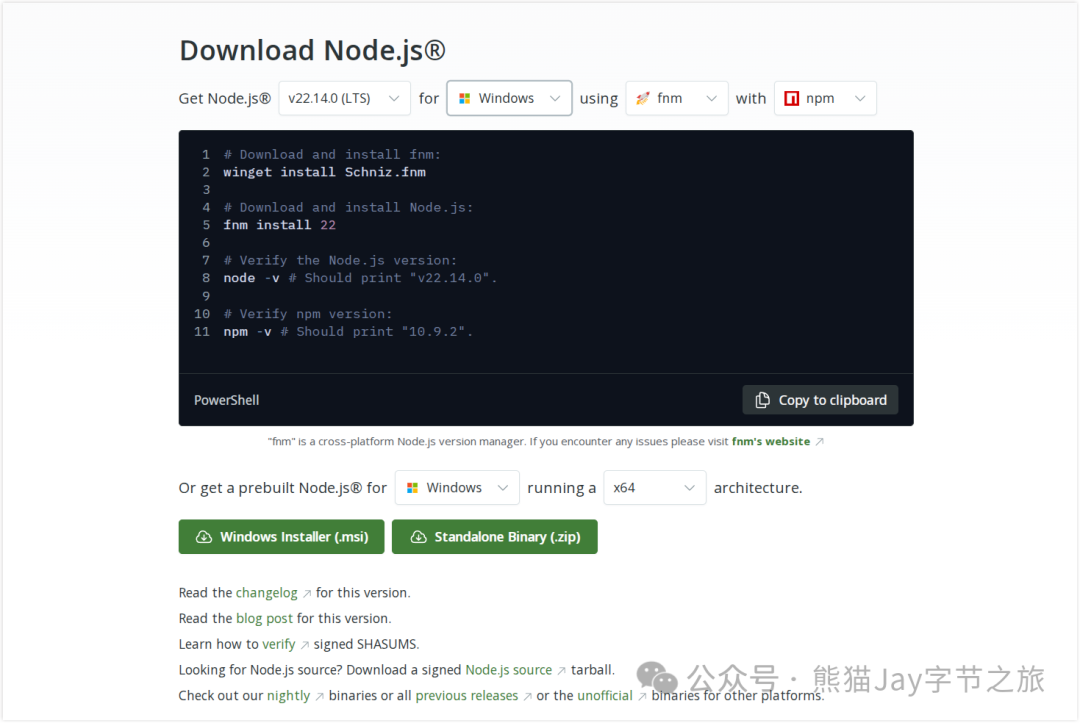The width and height of the screenshot is (1080, 723).
Task: Open the Node.js source link
Action: [509, 670]
